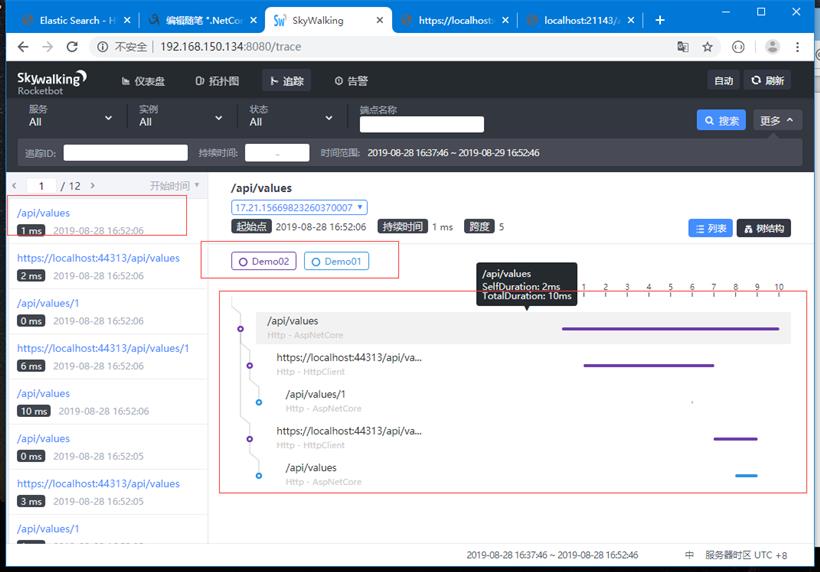Go to previous trace list page

[14, 186]
